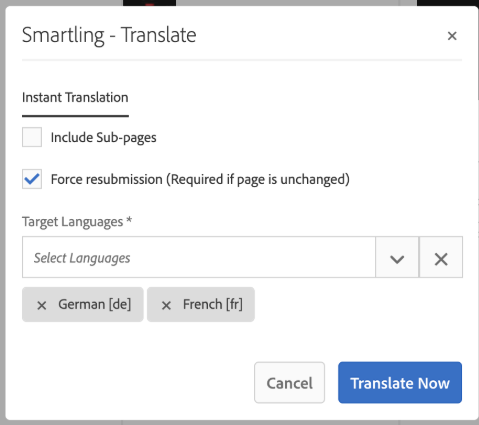This screenshot has width=479, height=425.
Task: Select the French [fr] tag label
Action: point(213,304)
